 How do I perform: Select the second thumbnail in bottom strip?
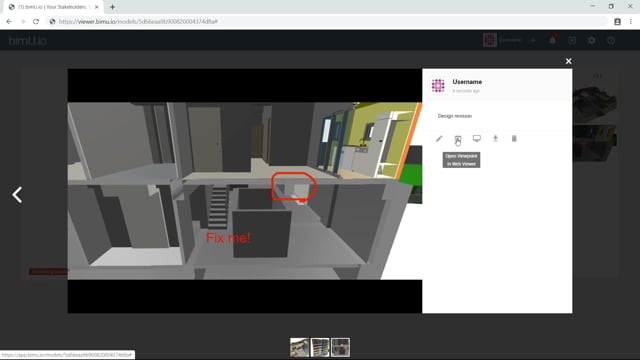[320, 347]
